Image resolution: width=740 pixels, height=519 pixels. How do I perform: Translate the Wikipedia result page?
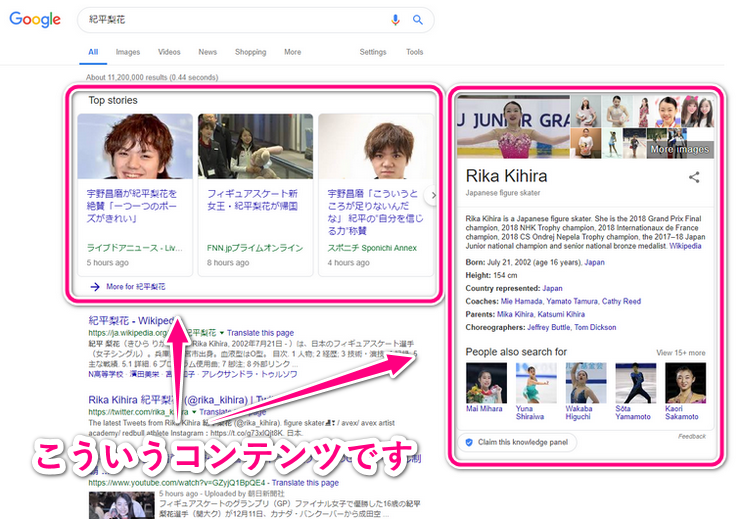point(260,333)
